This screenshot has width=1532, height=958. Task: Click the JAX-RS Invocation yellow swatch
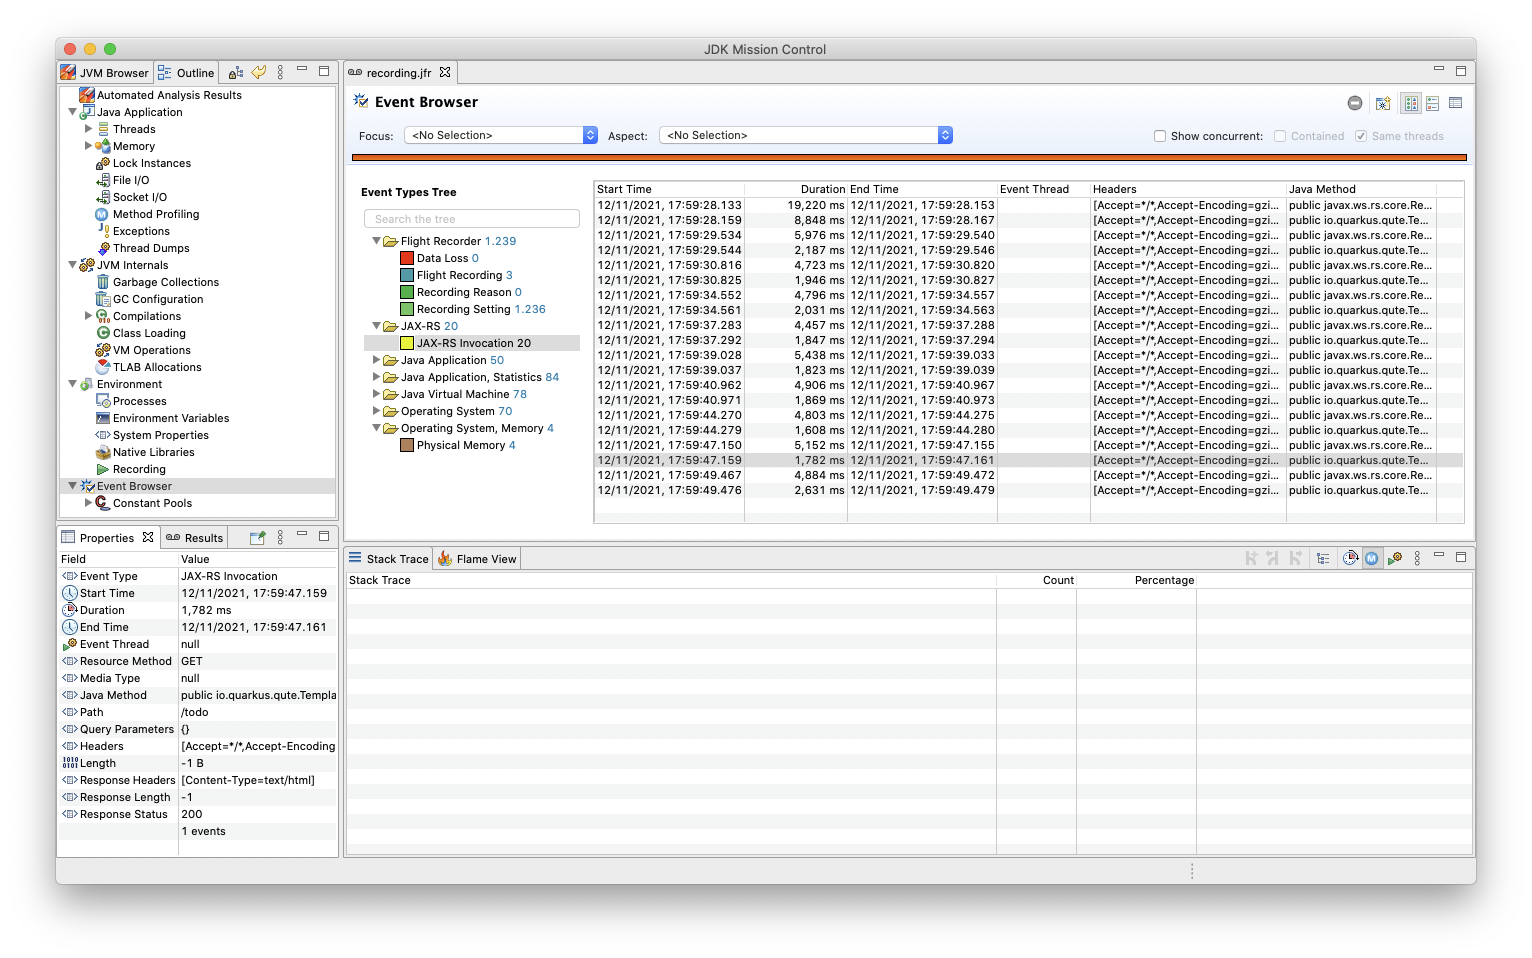pos(407,343)
